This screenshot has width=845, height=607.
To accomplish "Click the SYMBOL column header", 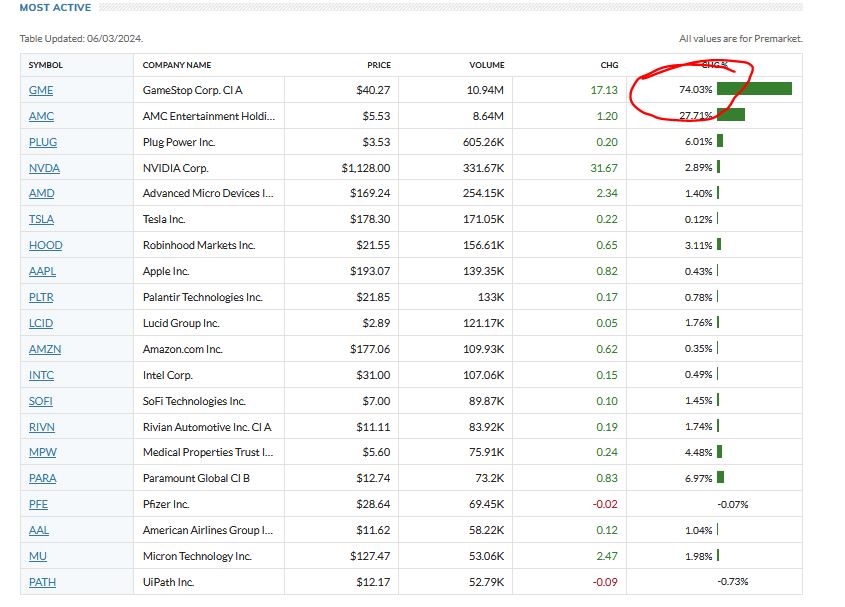I will tap(45, 65).
